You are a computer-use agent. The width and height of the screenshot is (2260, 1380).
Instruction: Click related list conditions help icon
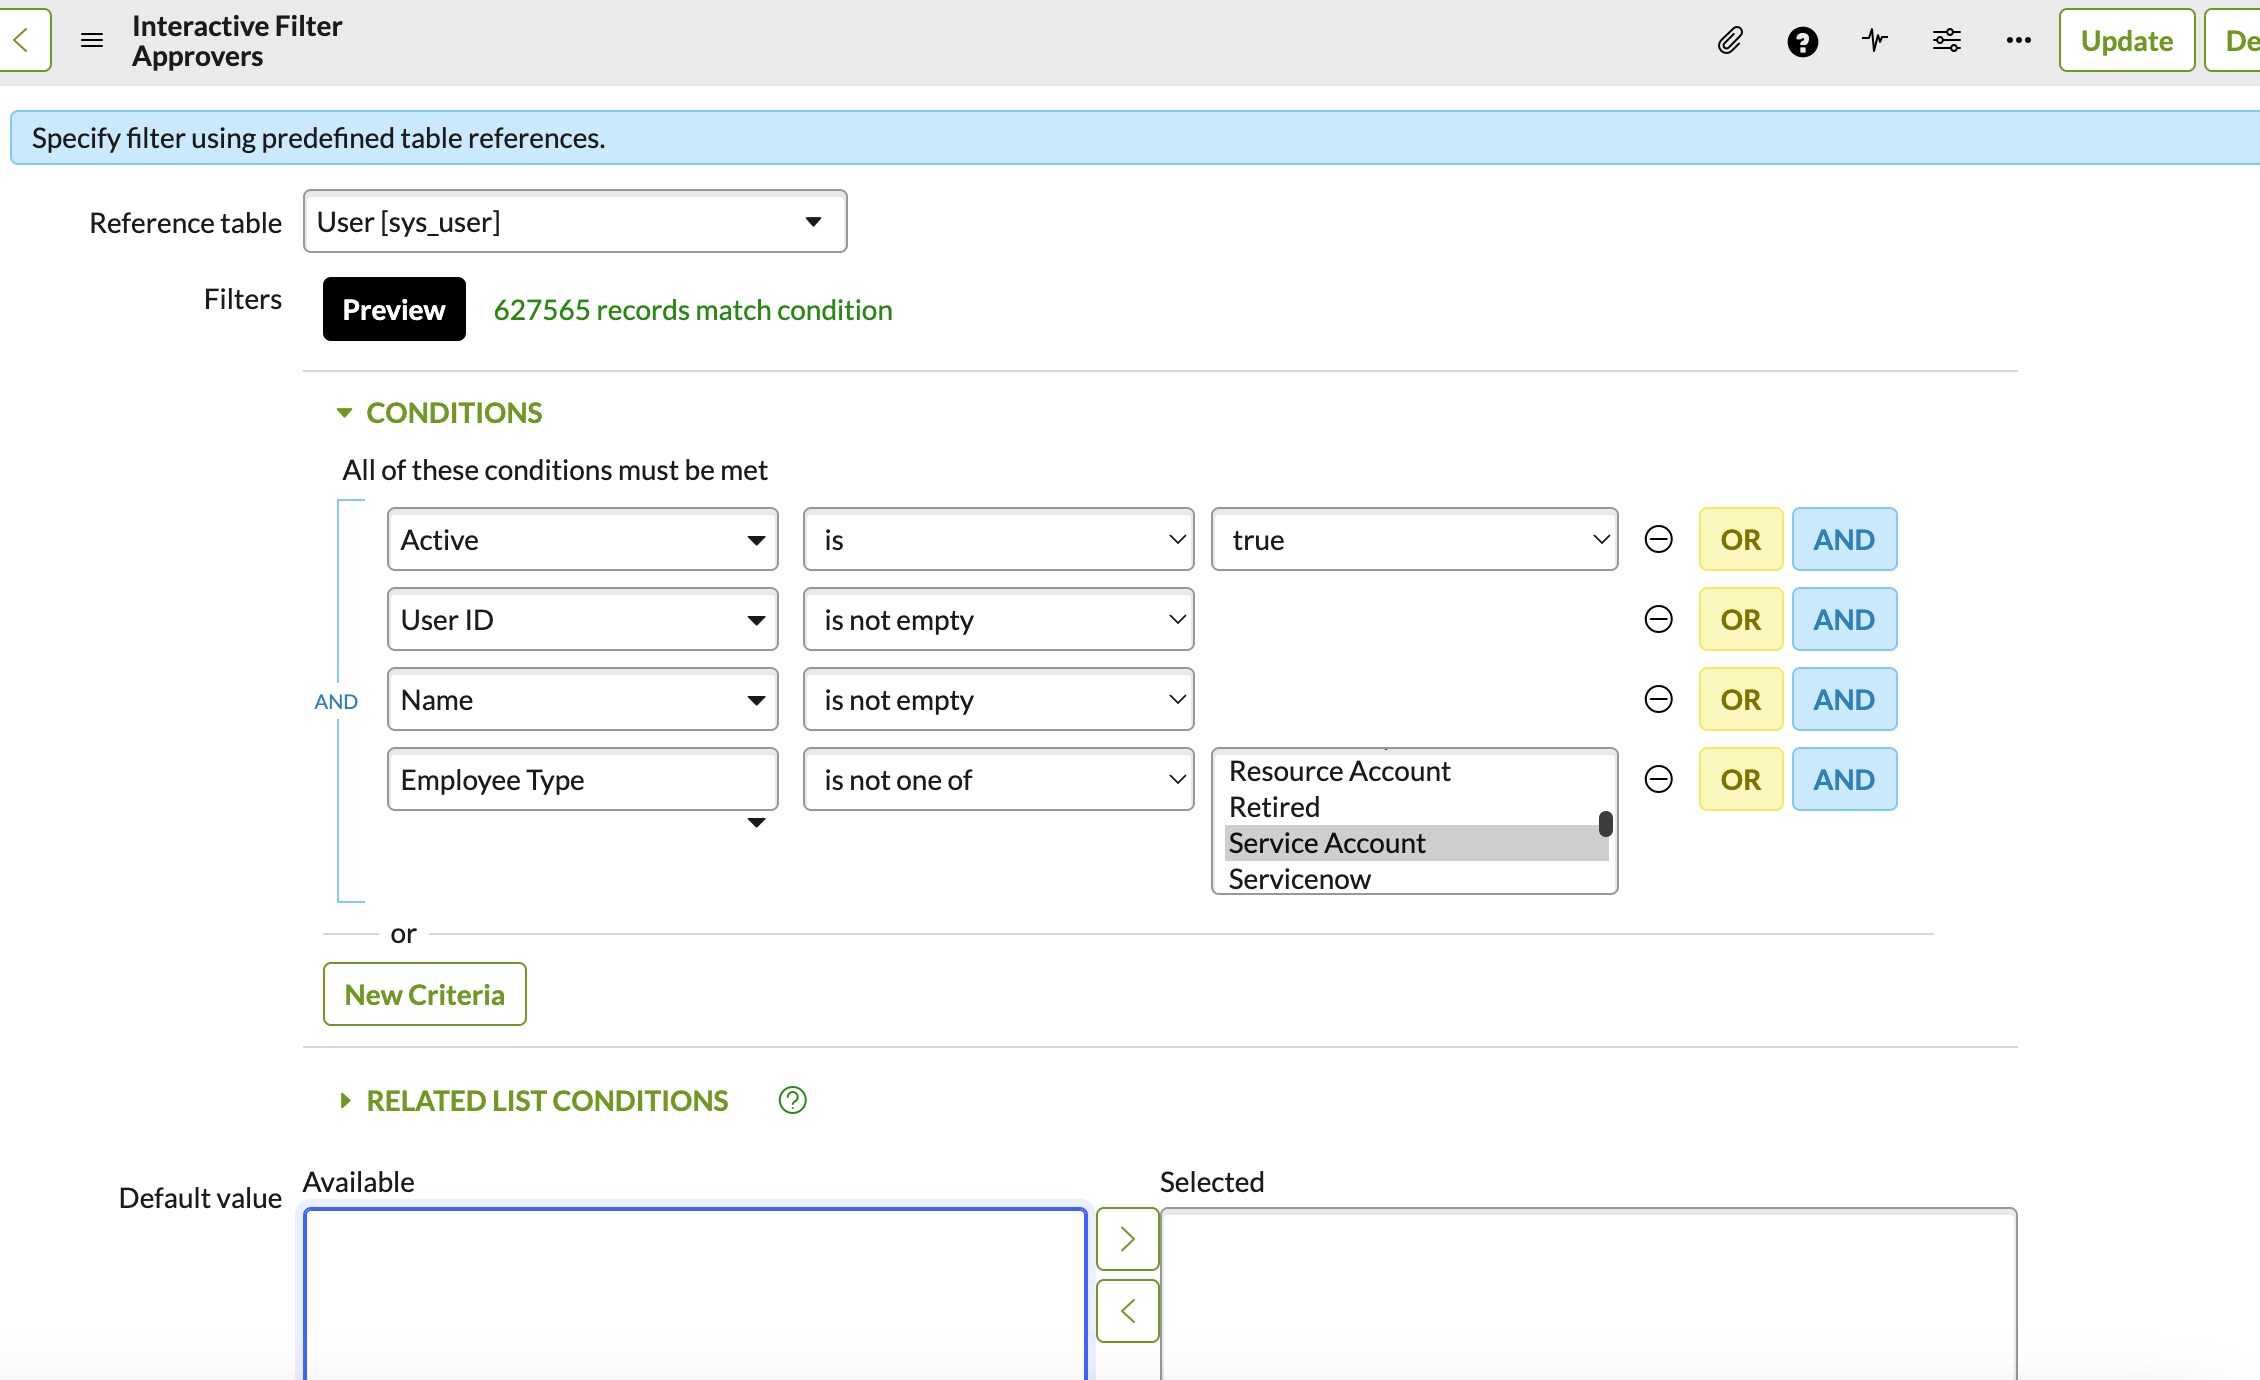tap(792, 1100)
